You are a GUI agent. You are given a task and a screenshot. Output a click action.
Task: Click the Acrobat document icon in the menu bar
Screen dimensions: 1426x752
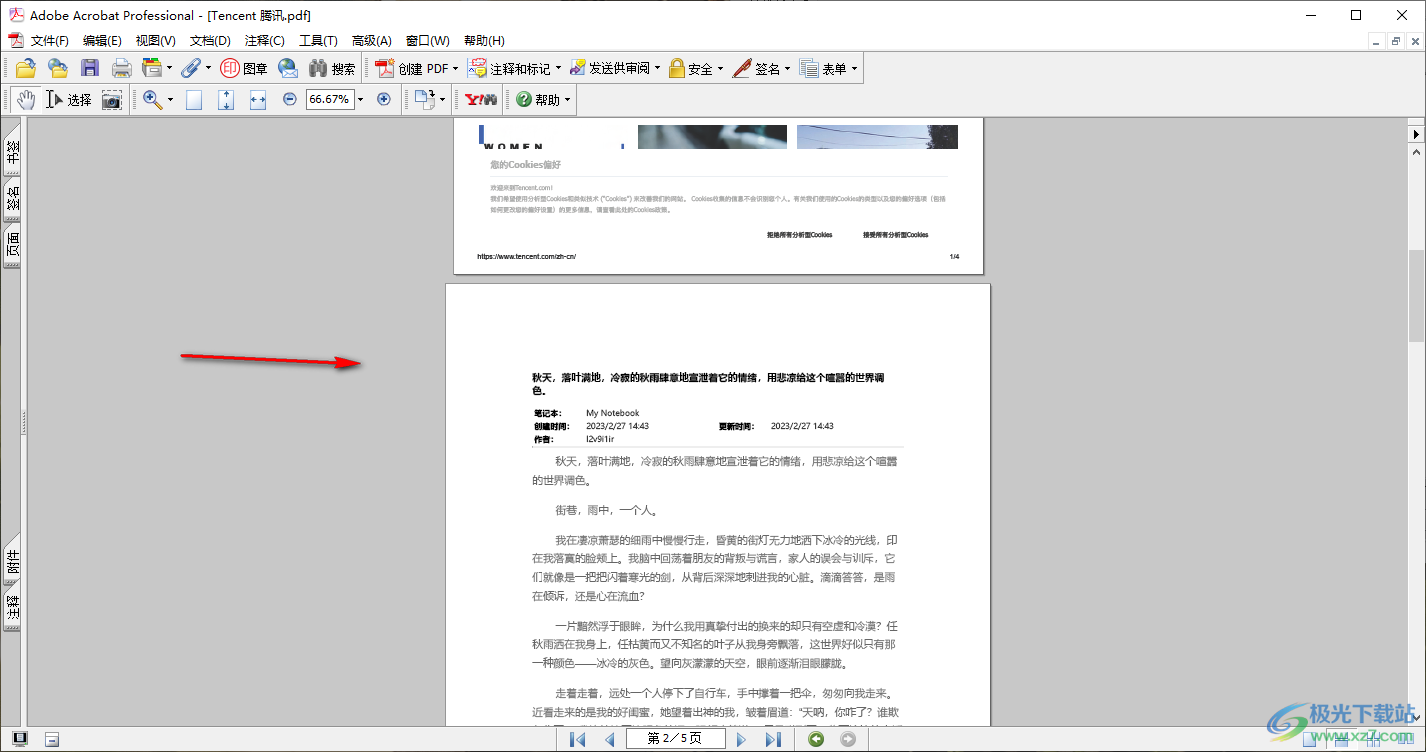pos(15,40)
